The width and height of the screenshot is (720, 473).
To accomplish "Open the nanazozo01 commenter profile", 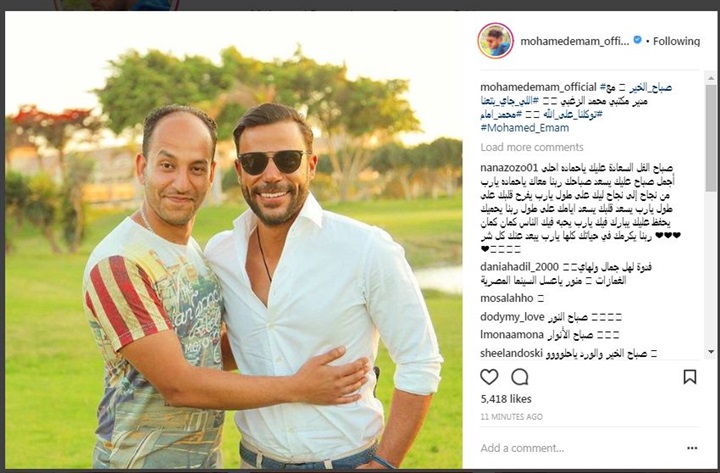I will [x=508, y=168].
